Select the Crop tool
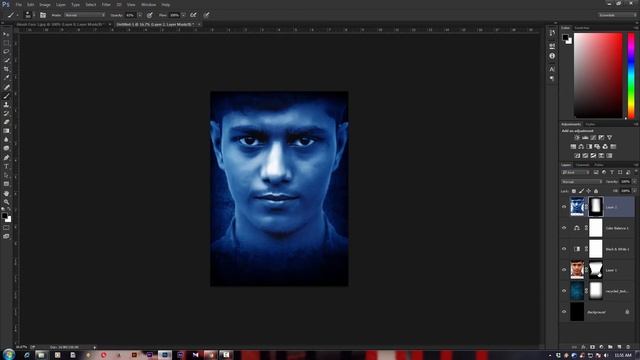The height and width of the screenshot is (360, 640). click(6, 69)
